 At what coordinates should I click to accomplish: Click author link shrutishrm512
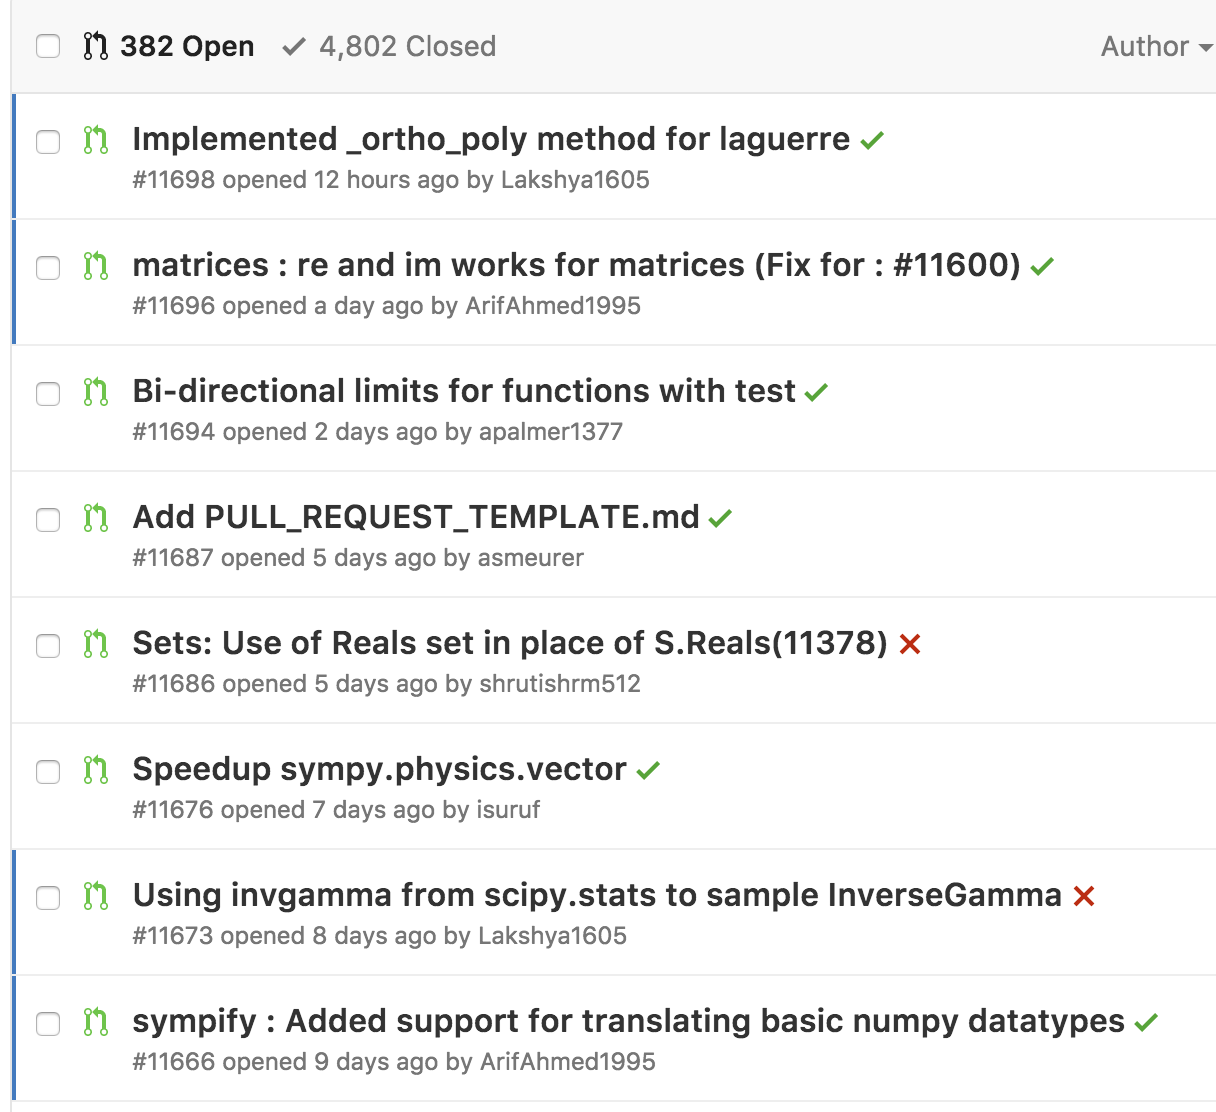point(560,684)
